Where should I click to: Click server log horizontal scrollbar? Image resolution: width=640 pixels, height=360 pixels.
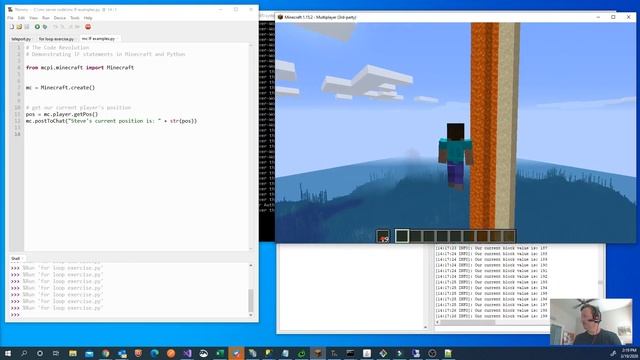467,322
